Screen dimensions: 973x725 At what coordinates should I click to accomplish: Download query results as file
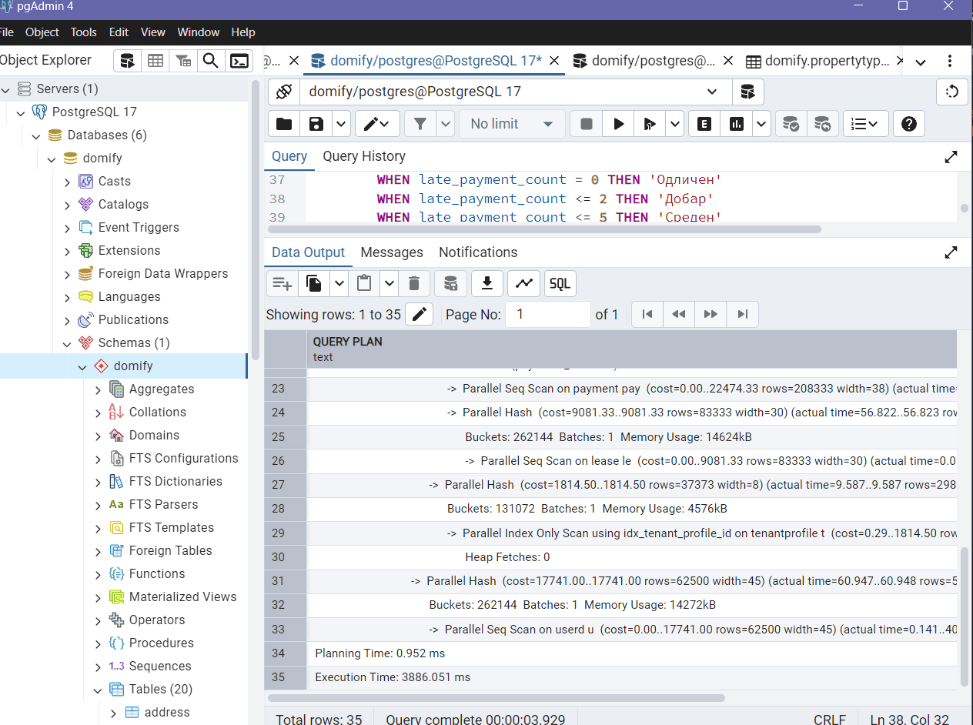[x=486, y=283]
